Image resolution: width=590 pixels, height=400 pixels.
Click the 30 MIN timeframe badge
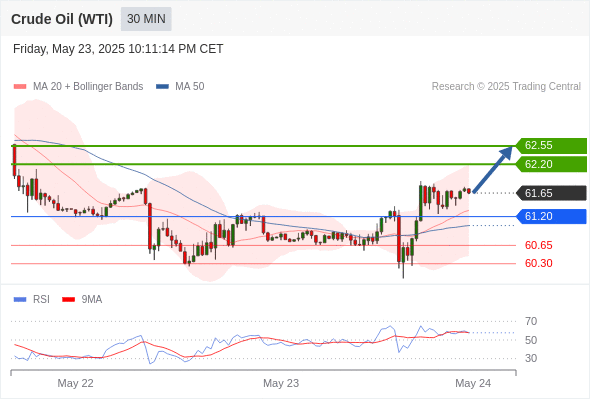[x=146, y=19]
